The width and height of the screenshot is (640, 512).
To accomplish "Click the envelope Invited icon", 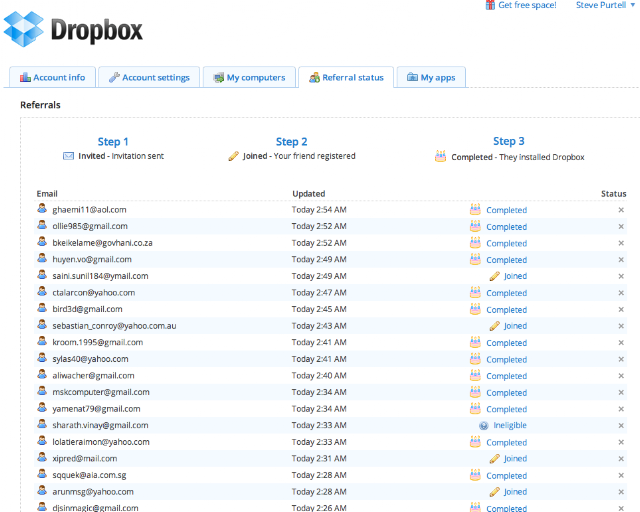I will 68,156.
